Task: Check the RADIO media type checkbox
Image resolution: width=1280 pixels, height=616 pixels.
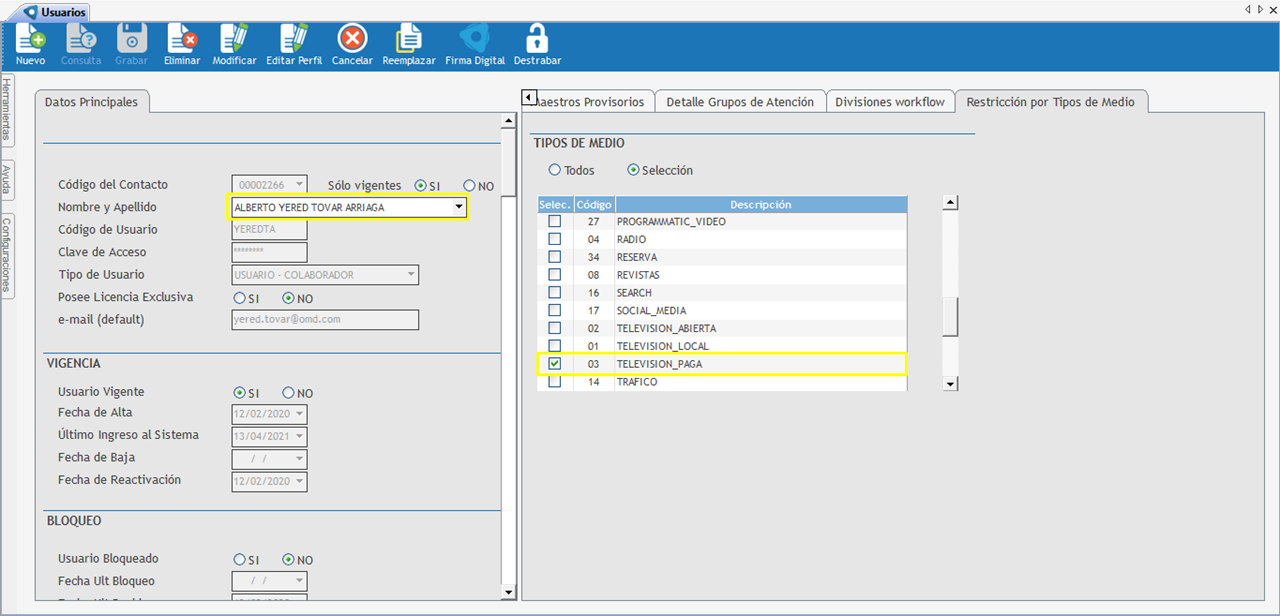Action: click(x=554, y=240)
